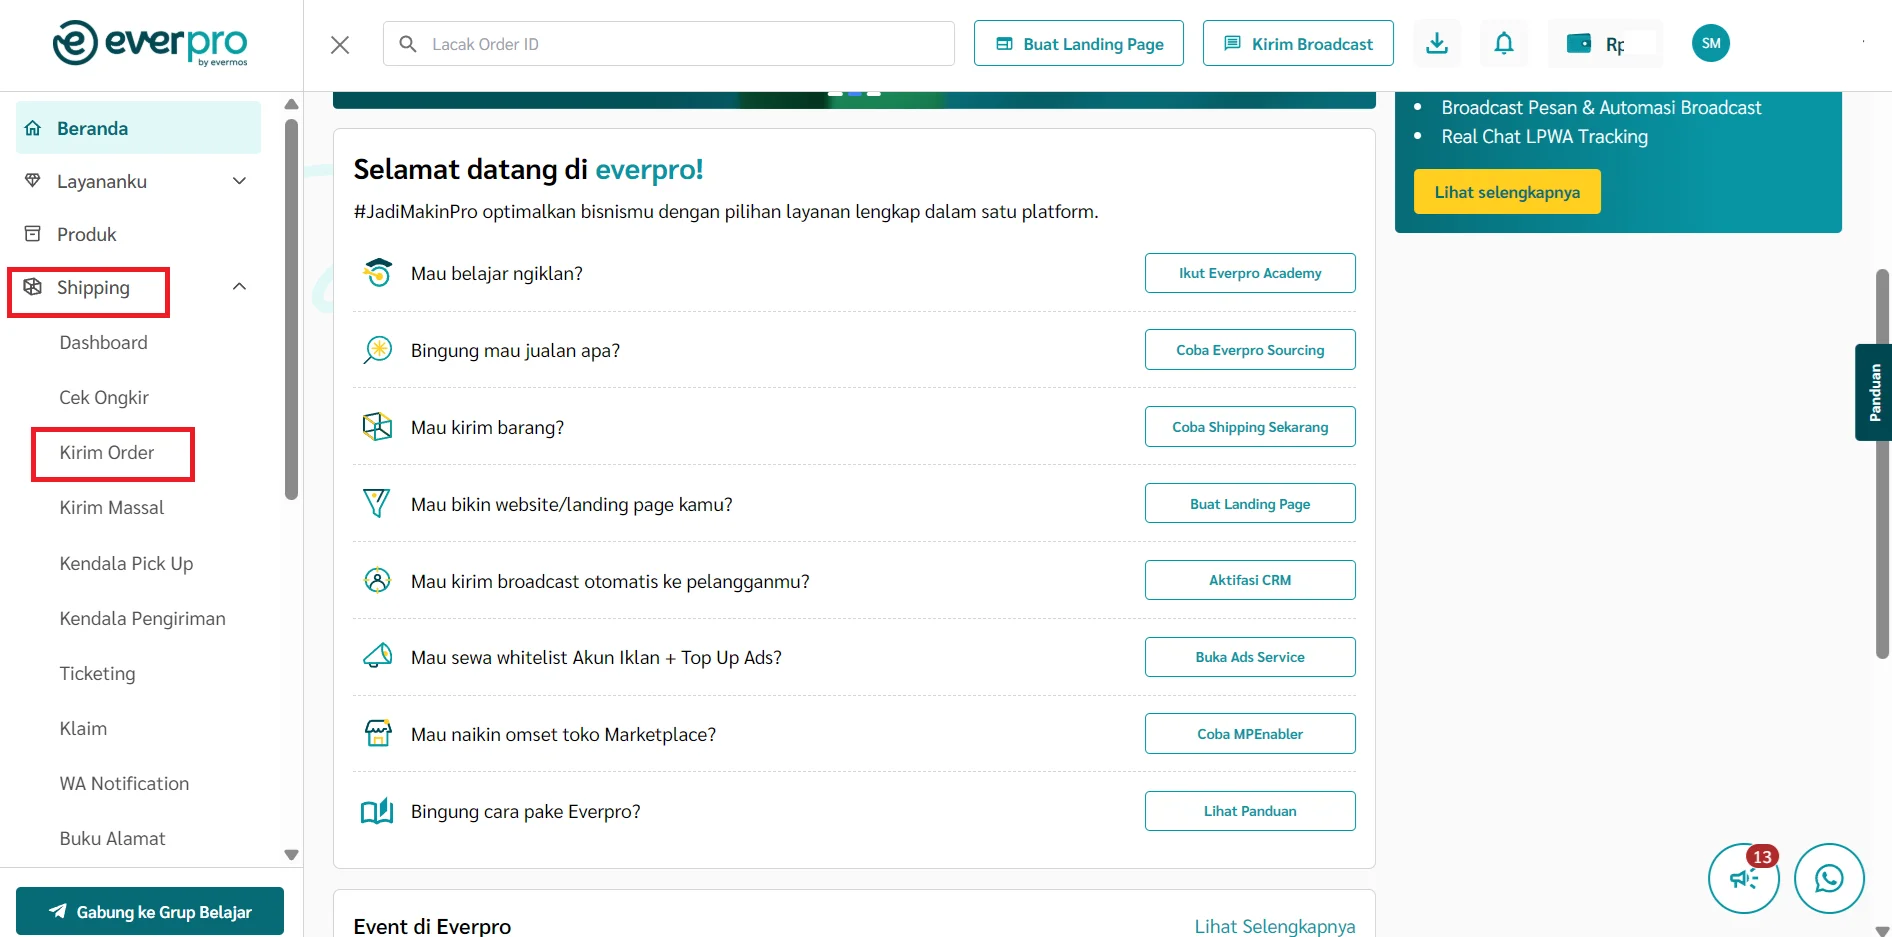Click the Everpro logo

[150, 43]
